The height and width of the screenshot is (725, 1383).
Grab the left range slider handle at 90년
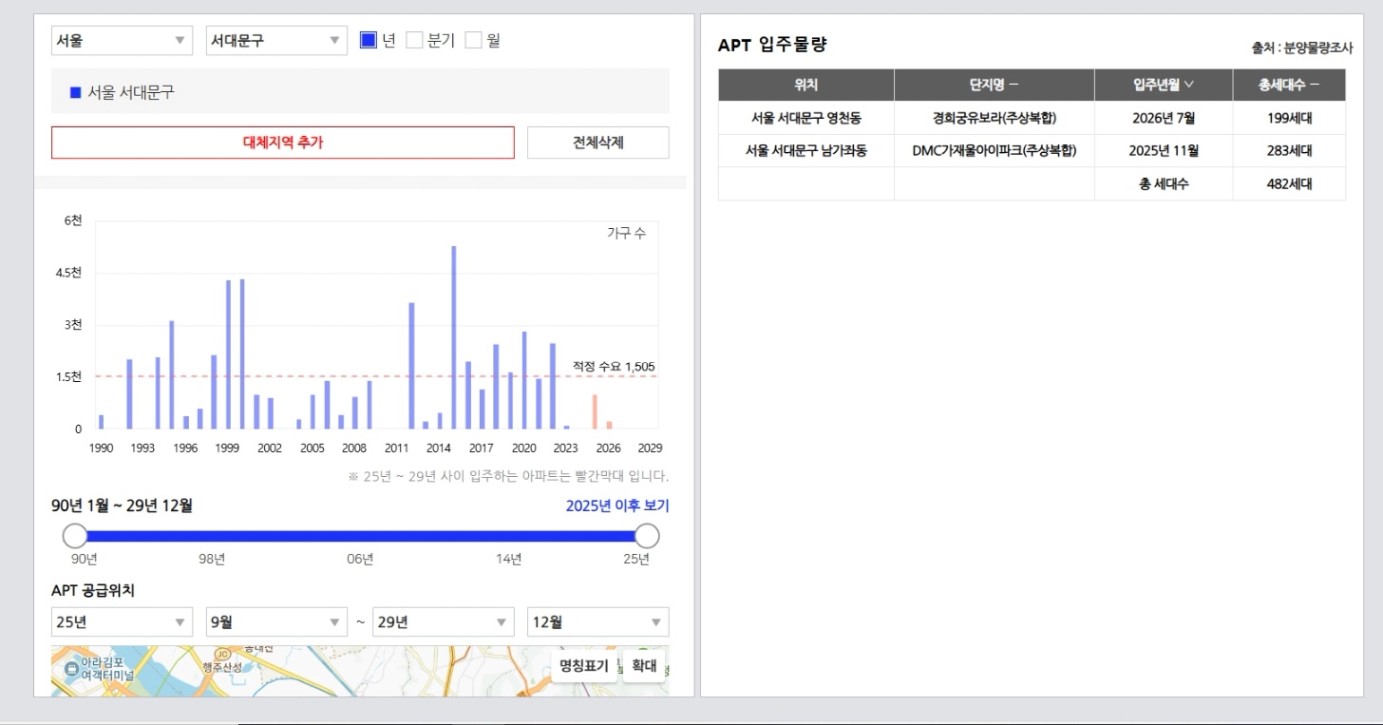click(75, 535)
